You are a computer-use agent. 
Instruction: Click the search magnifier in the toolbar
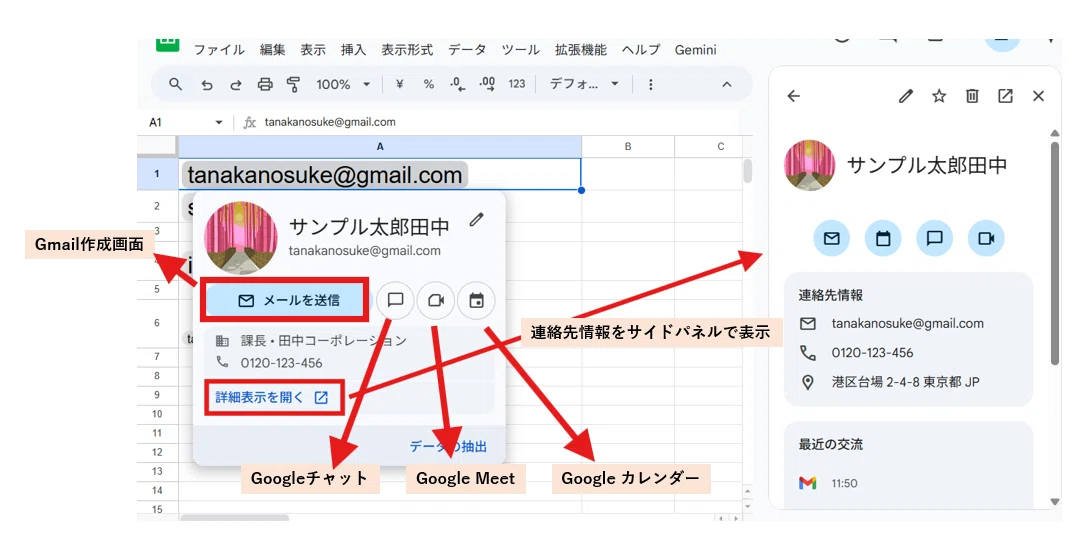click(175, 84)
